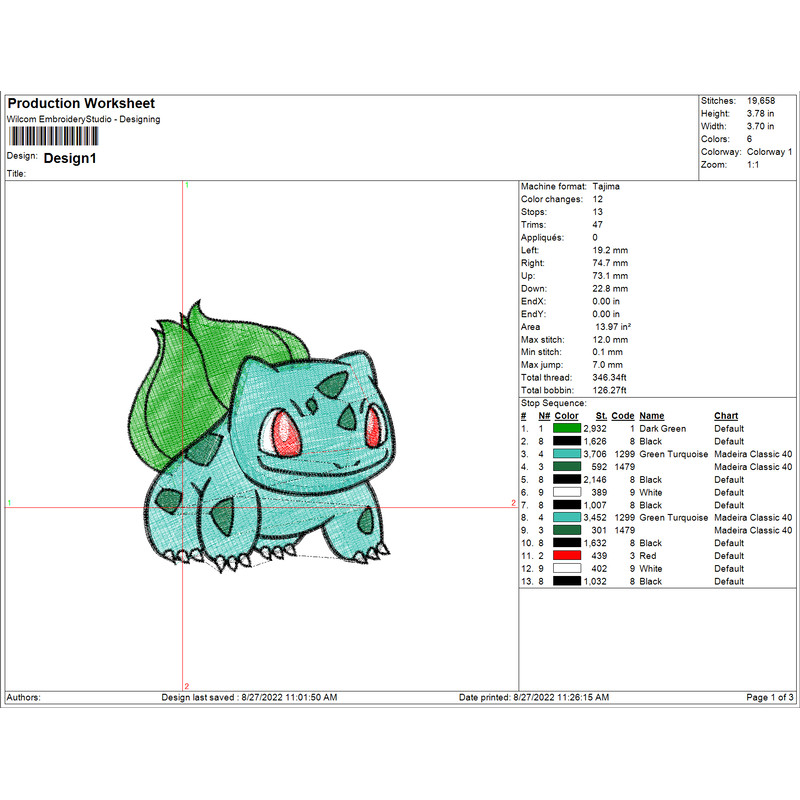Click the Colorway 1 value
The height and width of the screenshot is (800, 800).
pyautogui.click(x=771, y=150)
